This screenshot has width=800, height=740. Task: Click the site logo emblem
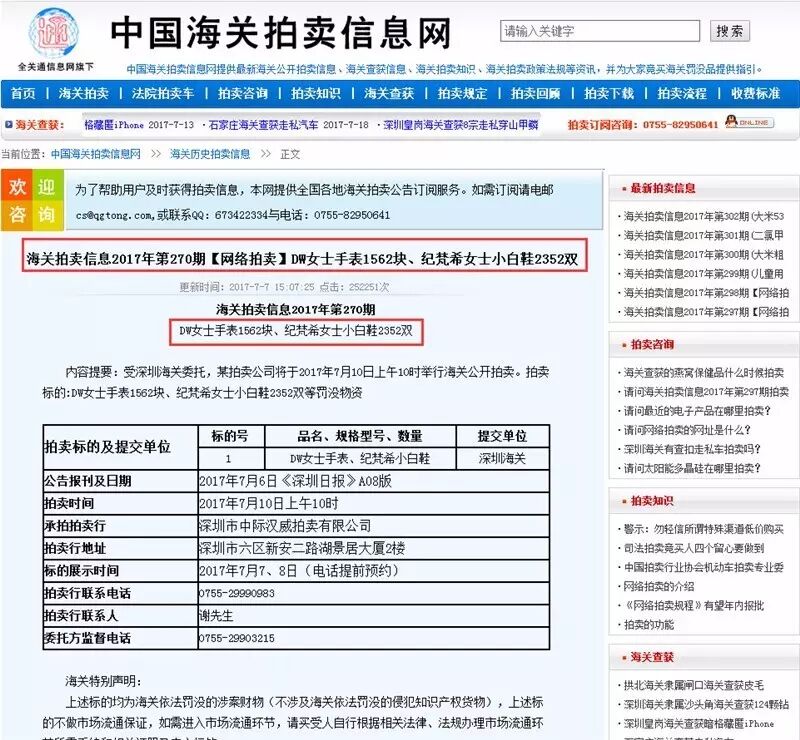tap(54, 34)
